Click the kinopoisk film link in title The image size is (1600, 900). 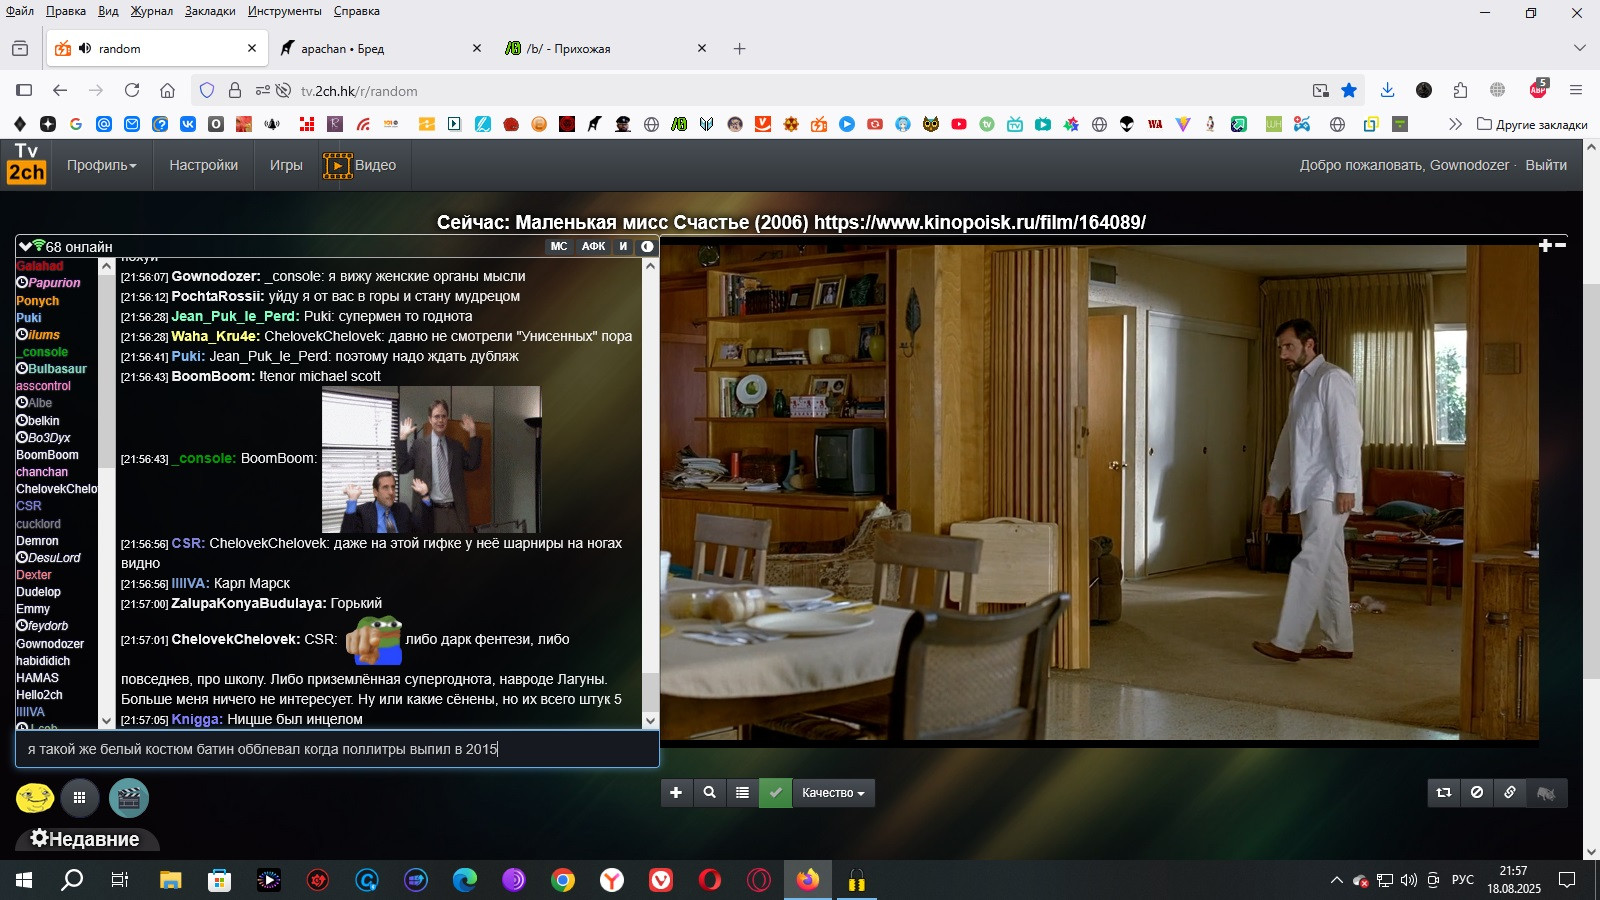980,222
